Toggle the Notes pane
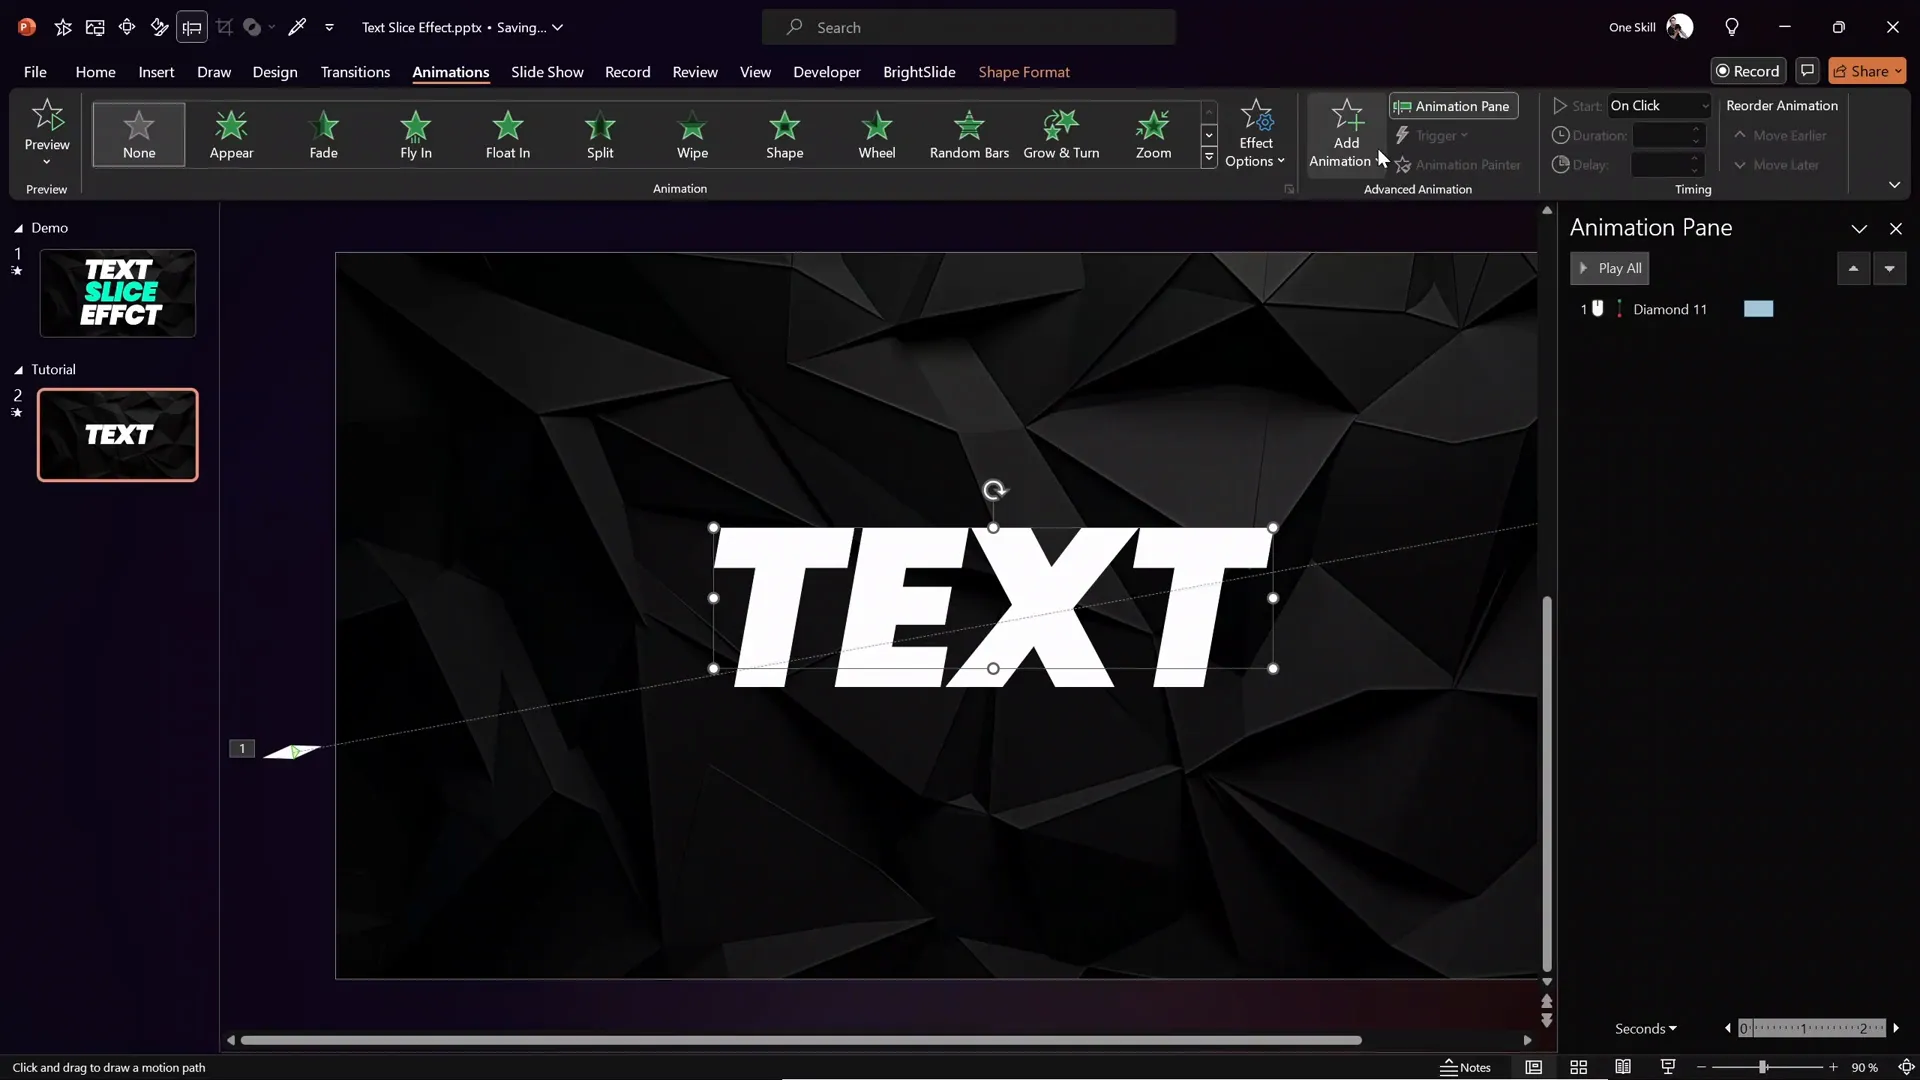Image resolution: width=1920 pixels, height=1080 pixels. coord(1466,1067)
